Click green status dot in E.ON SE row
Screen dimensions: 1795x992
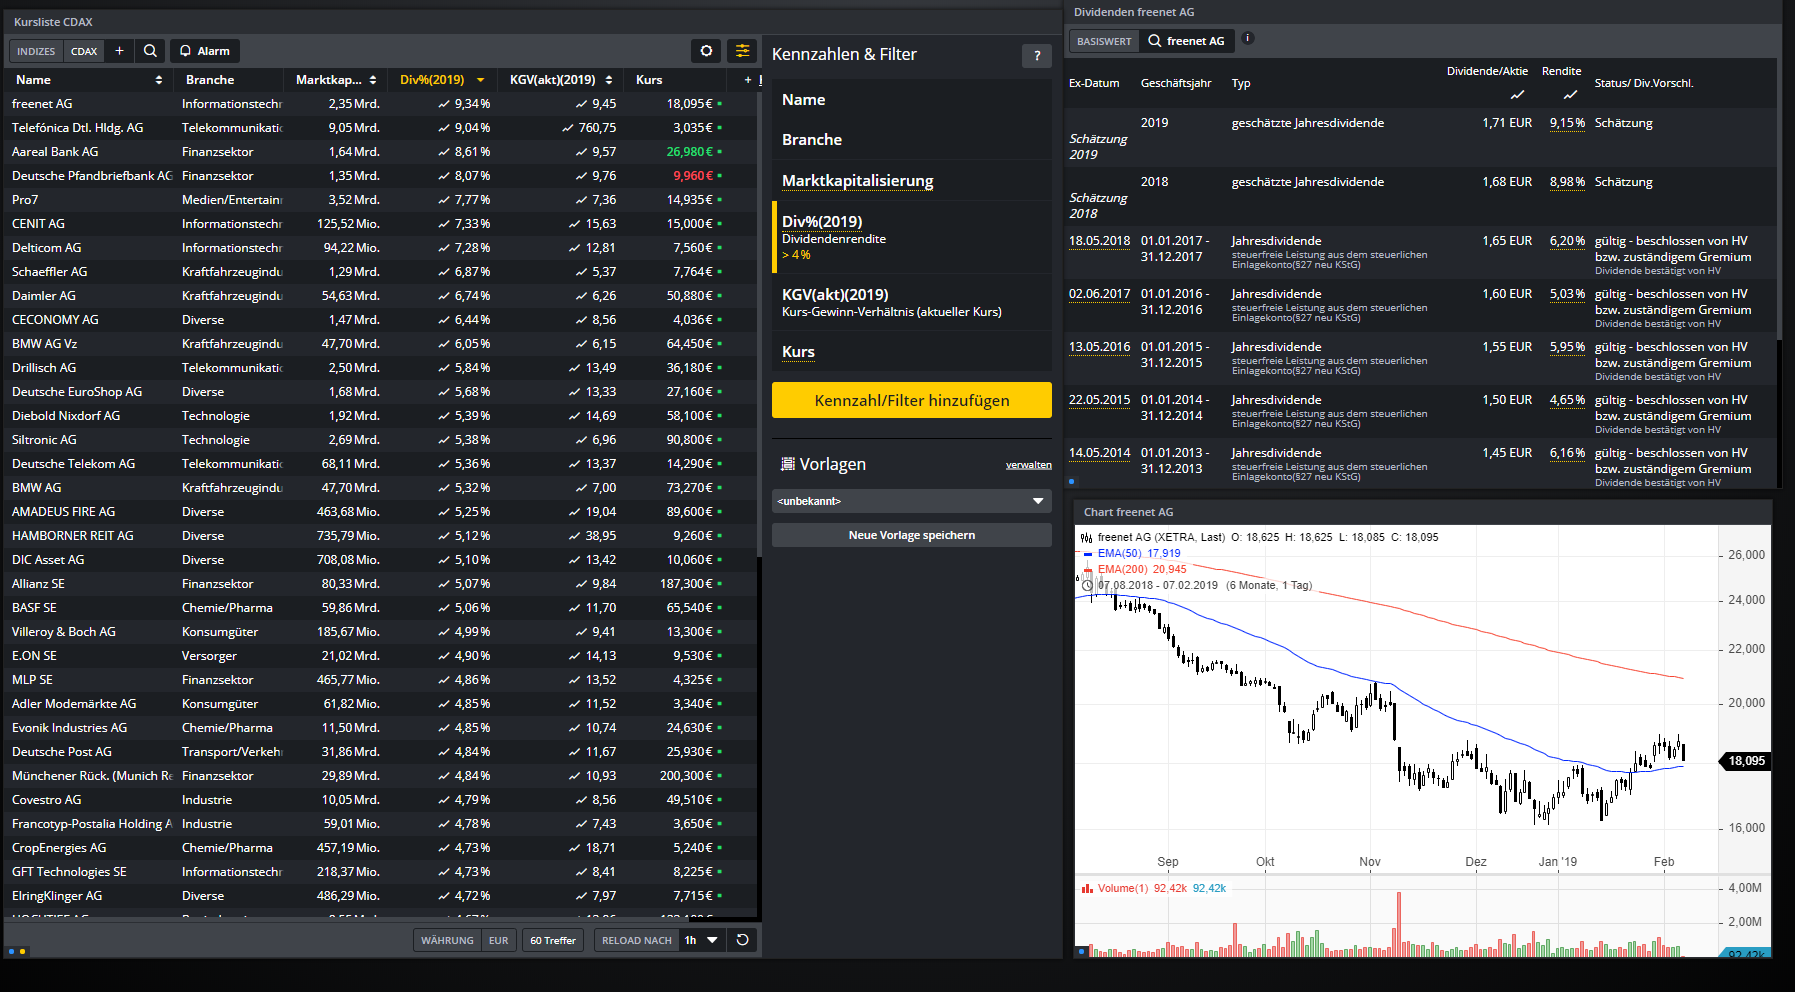(720, 656)
